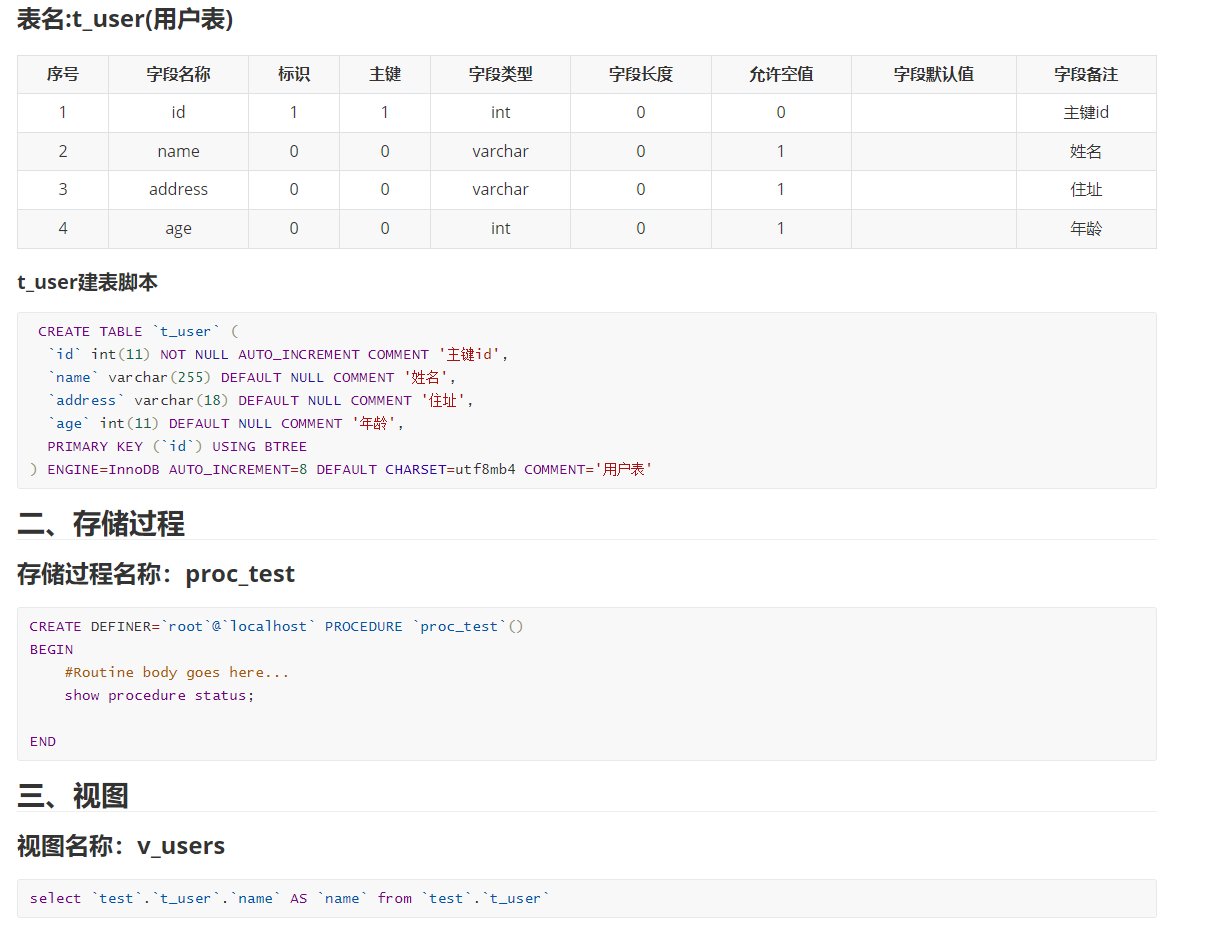Click the '主键id' remark cell
Image resolution: width=1205 pixels, height=937 pixels.
tap(1086, 113)
